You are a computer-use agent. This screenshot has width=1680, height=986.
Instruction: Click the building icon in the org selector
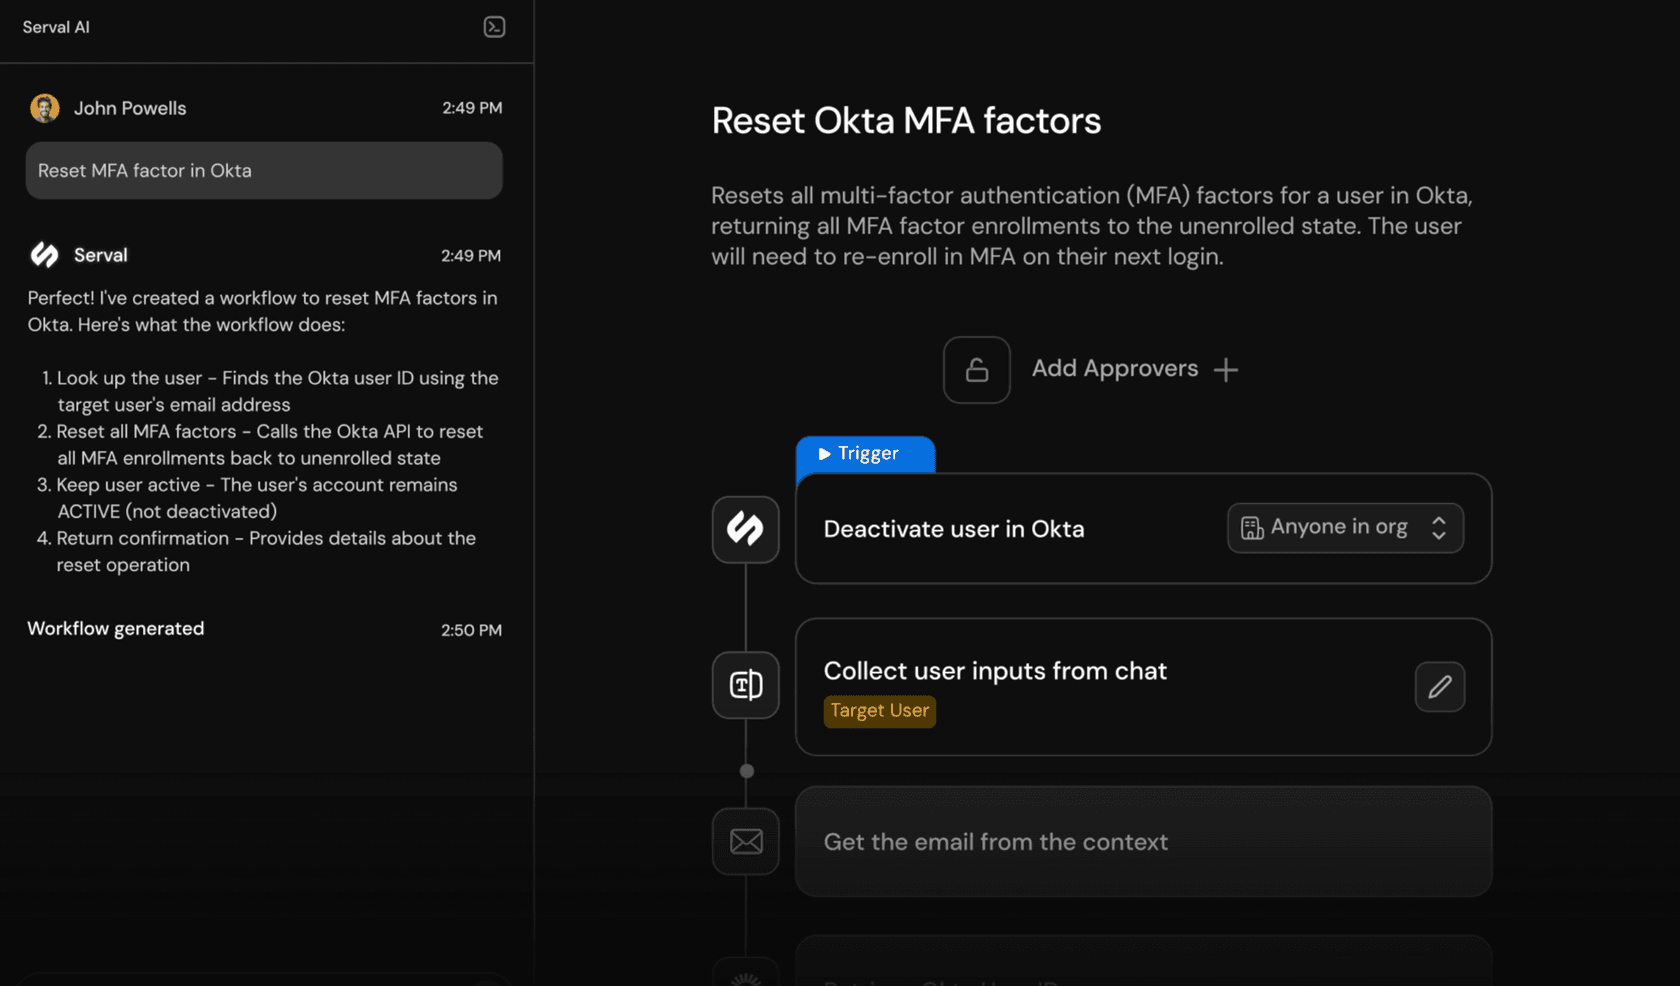(1252, 528)
